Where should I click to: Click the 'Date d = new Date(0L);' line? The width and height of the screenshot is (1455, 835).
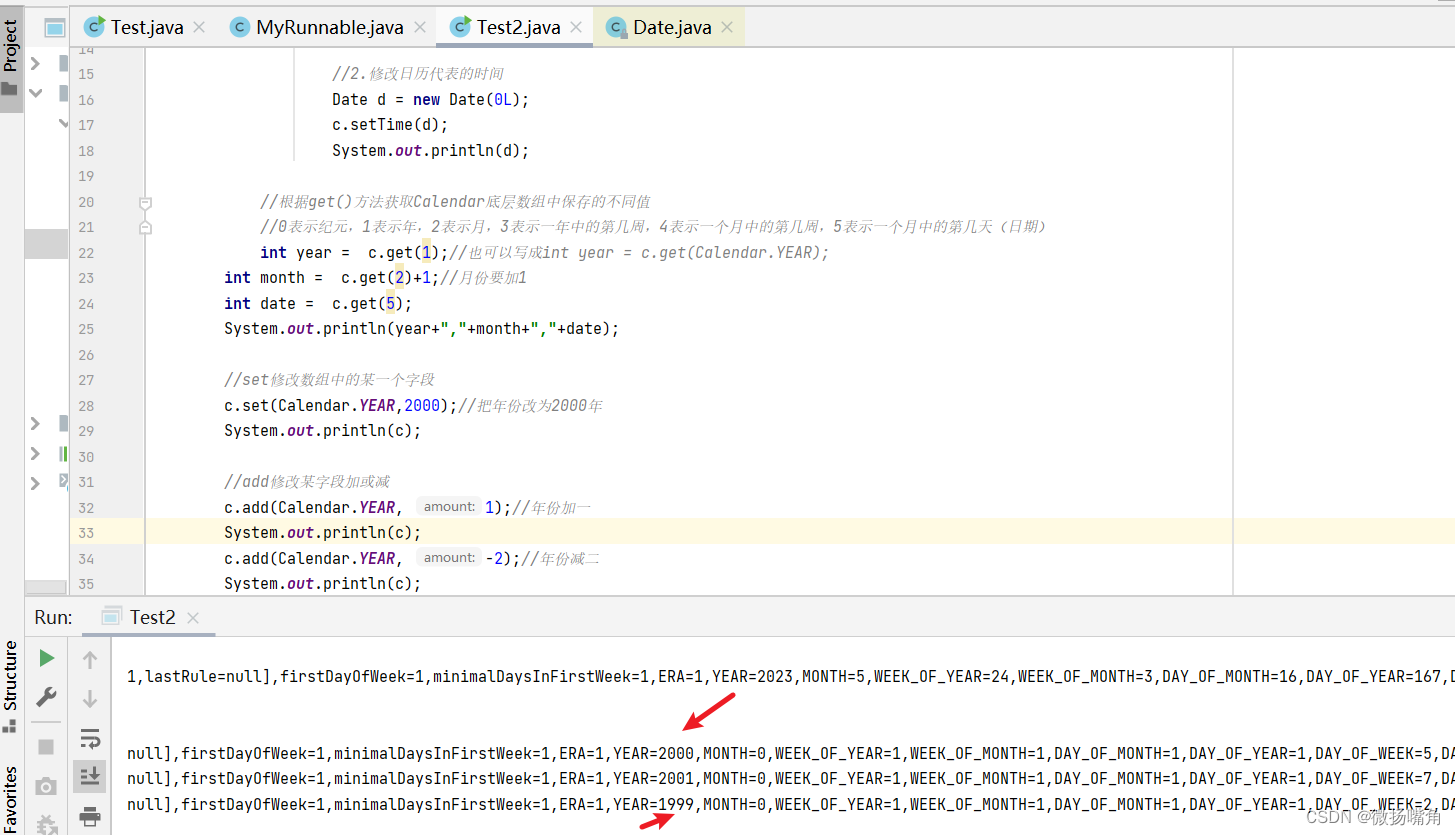click(x=430, y=99)
